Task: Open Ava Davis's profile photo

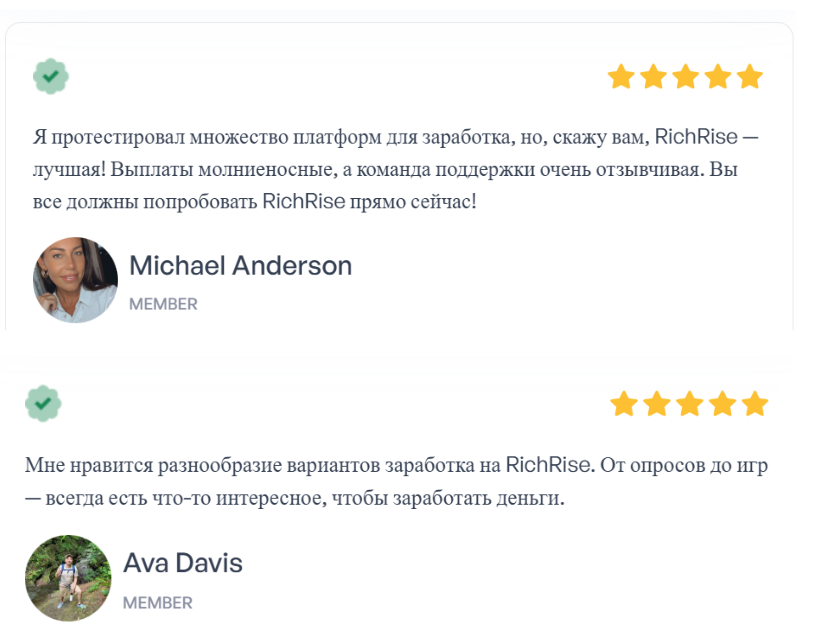Action: (68, 578)
